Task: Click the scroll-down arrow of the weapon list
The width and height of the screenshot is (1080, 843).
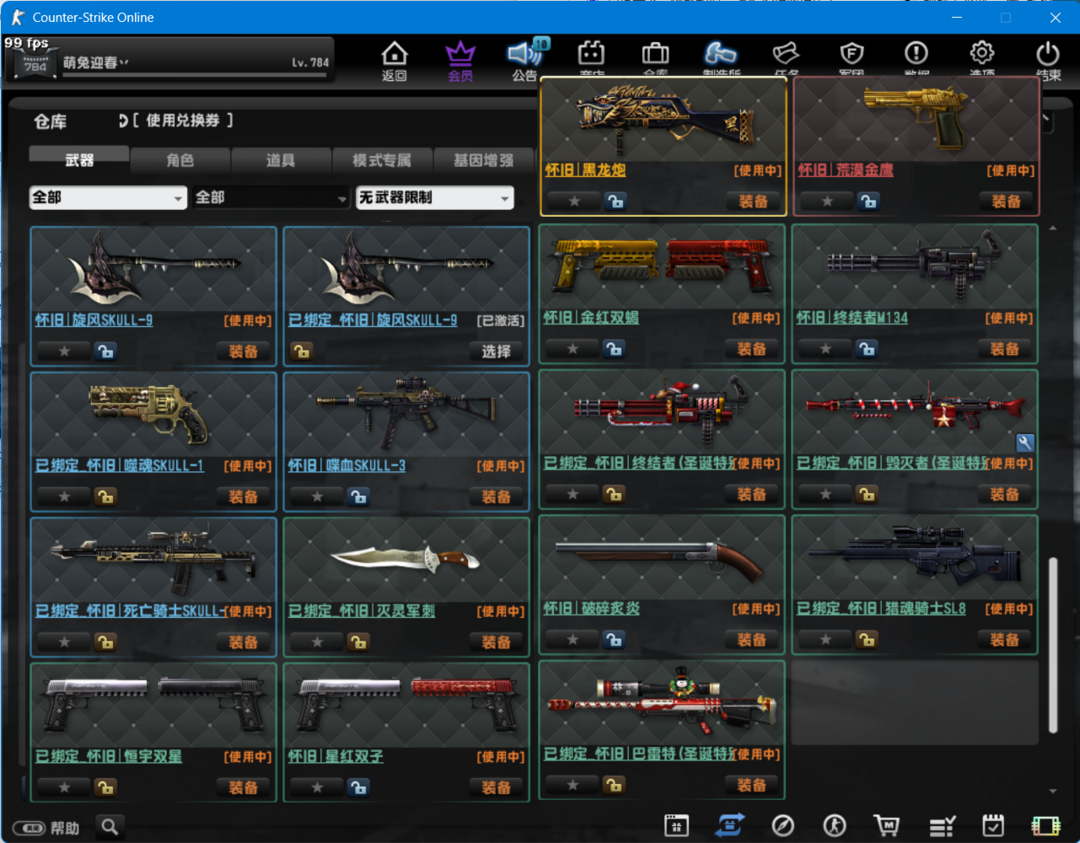Action: click(1052, 791)
